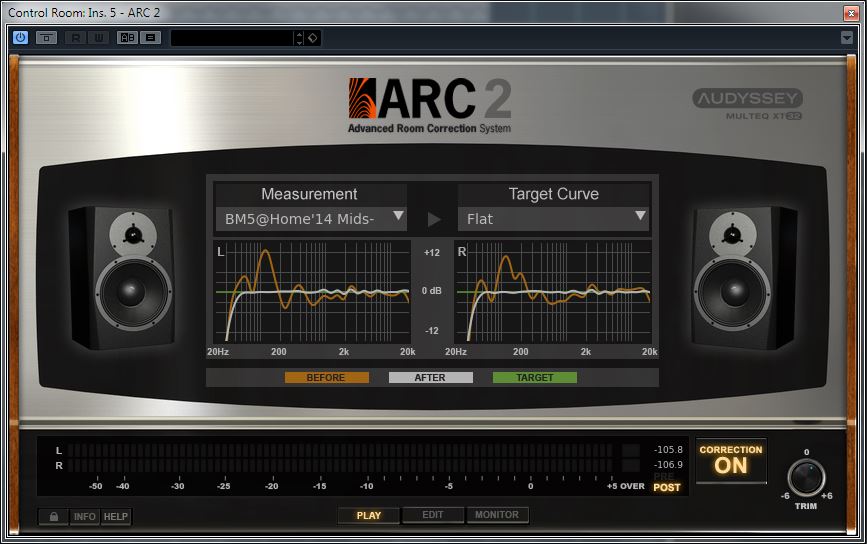The image size is (867, 544).
Task: Open the copy settings menu icon
Action: coord(150,38)
